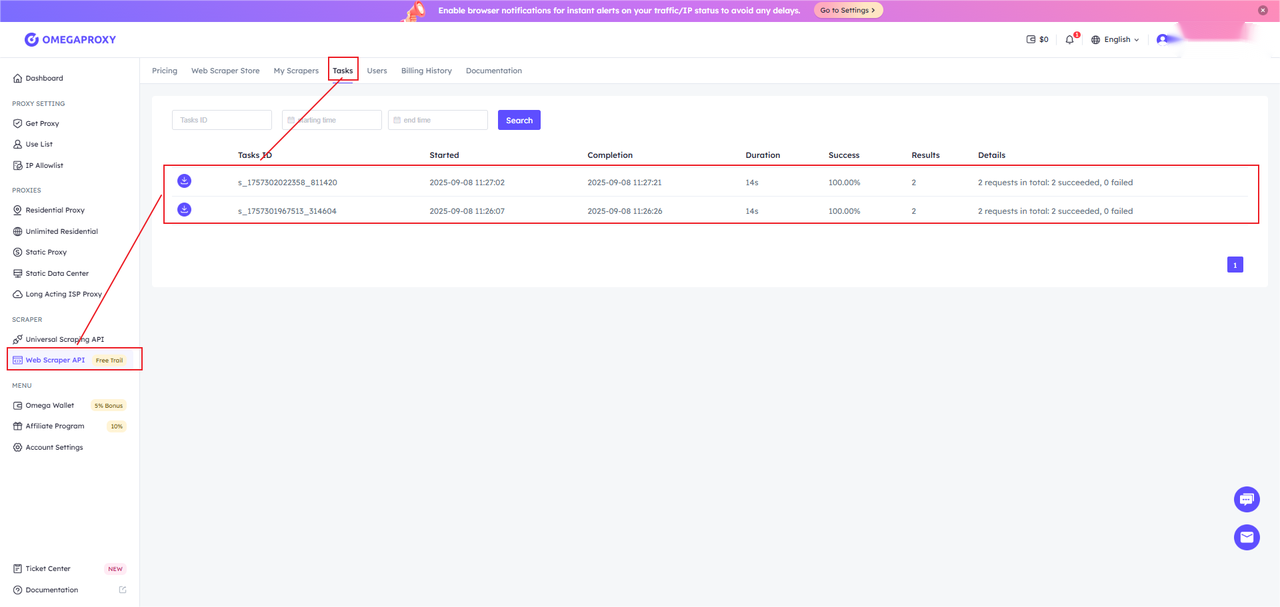Open the end time date picker
1280x607 pixels.
point(438,120)
